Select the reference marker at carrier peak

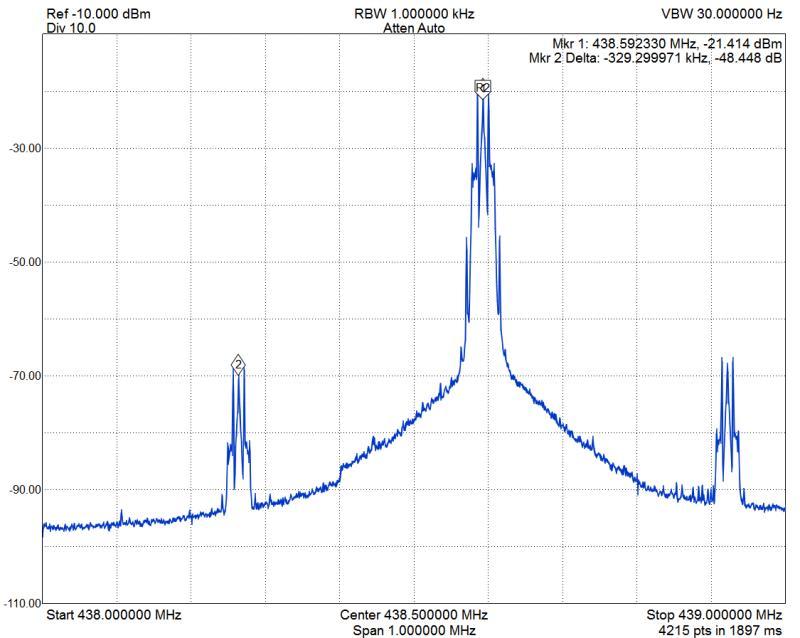[483, 88]
